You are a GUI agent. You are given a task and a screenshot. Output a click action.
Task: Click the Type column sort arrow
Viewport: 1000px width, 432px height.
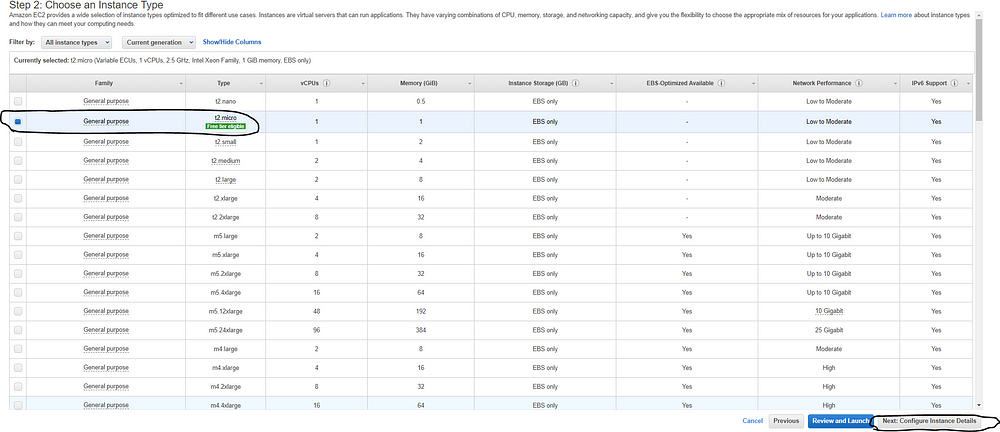tap(261, 84)
